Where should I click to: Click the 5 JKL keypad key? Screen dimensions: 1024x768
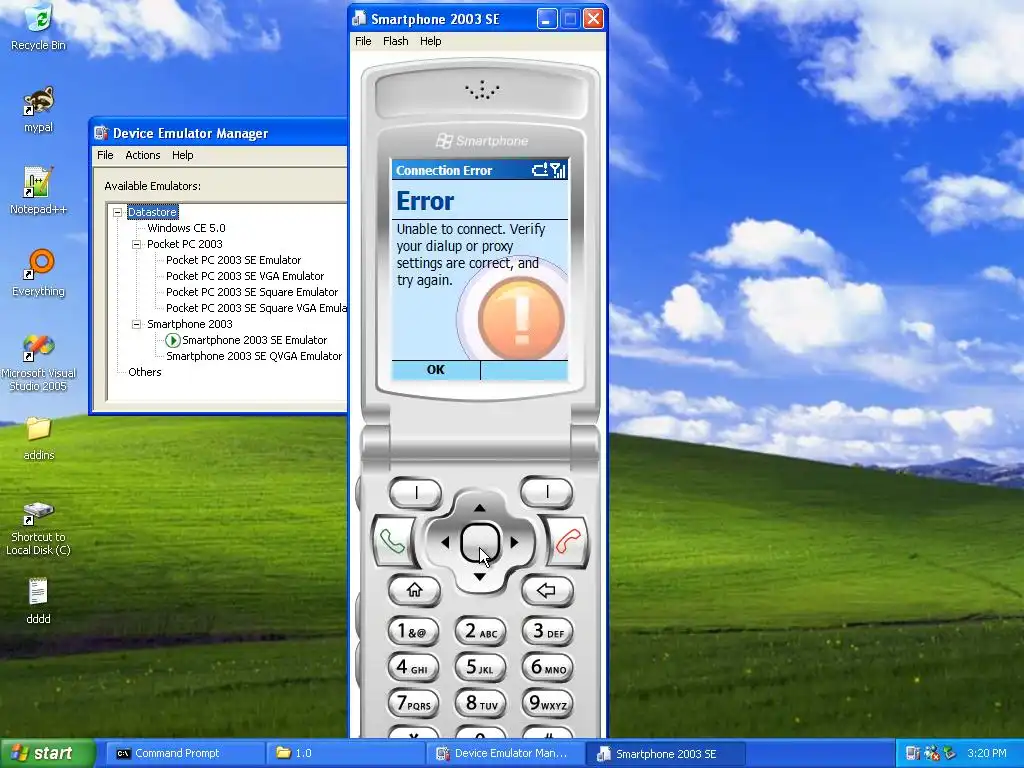click(480, 667)
